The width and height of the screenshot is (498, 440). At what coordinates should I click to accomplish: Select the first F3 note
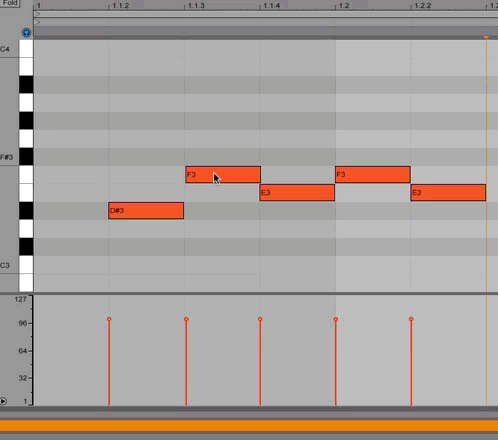tap(223, 175)
